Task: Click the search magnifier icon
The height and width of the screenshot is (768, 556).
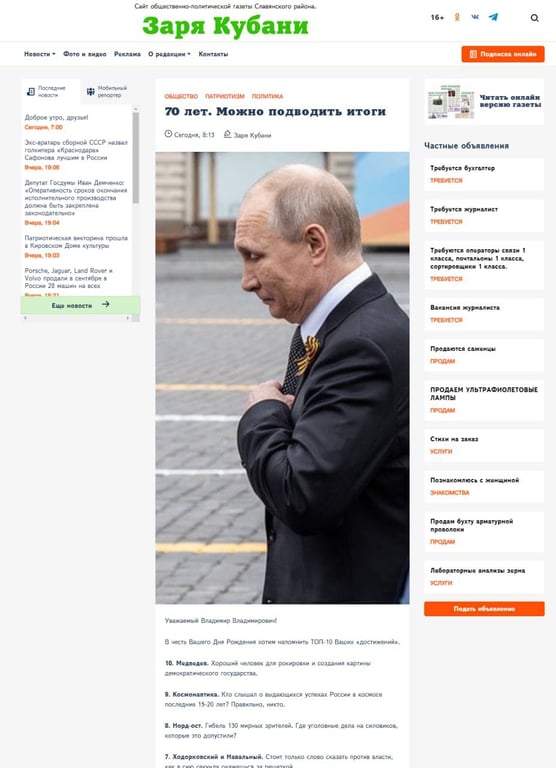Action: point(534,18)
